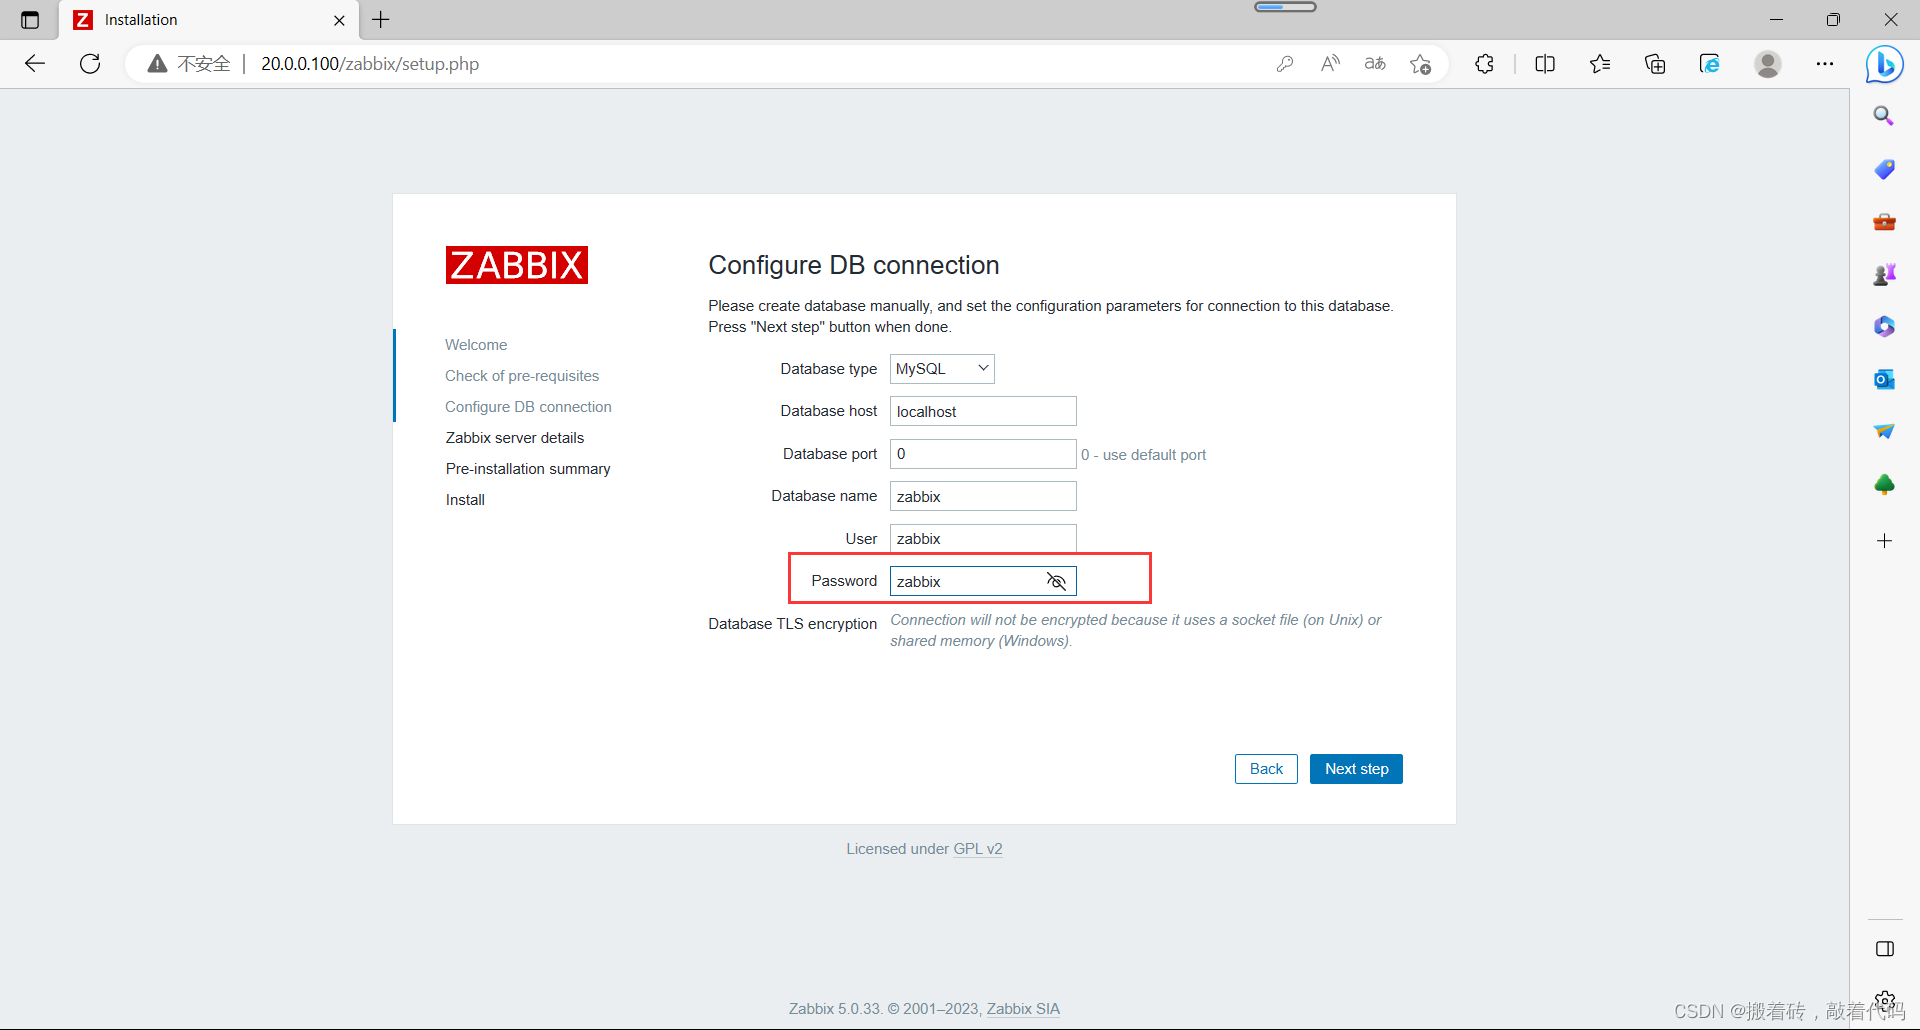Screen dimensions: 1920x1030
Task: Open the sidebar Search icon
Action: (x=1884, y=116)
